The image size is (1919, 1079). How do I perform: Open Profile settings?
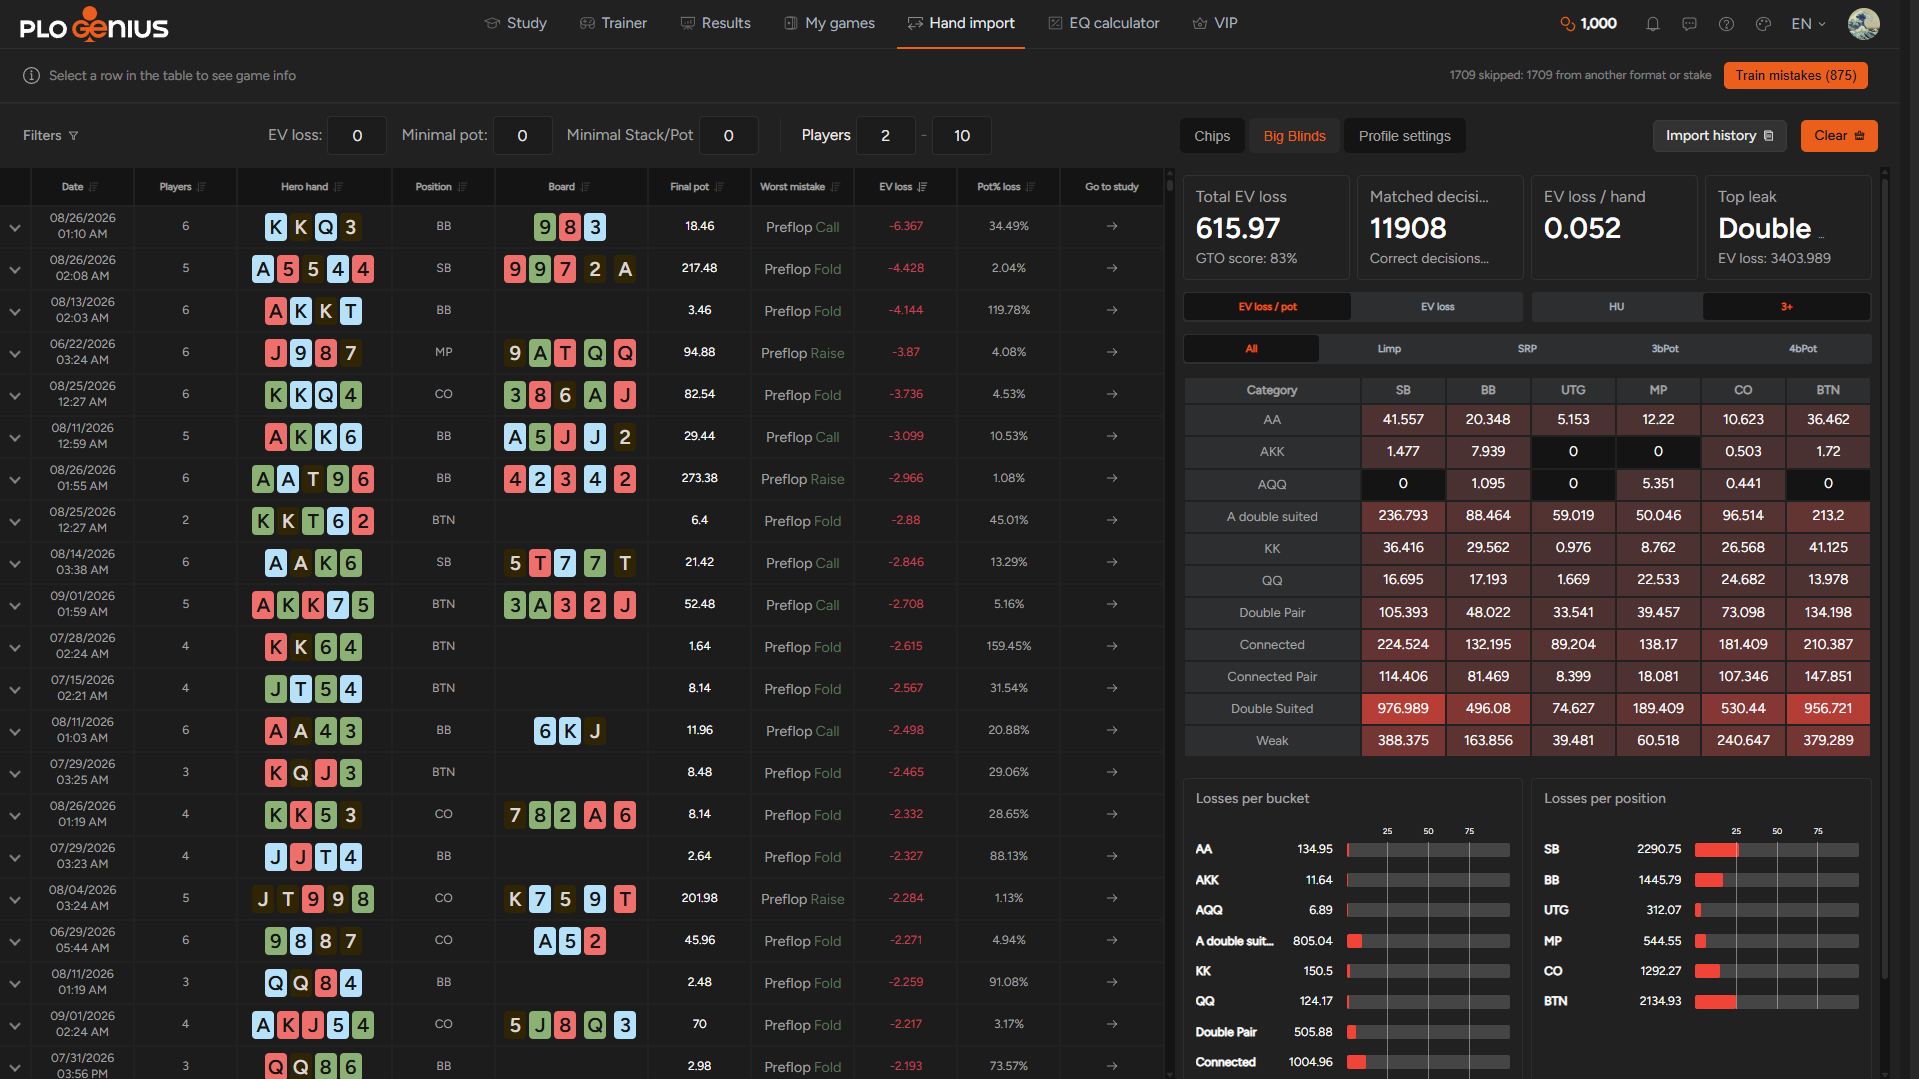1404,136
